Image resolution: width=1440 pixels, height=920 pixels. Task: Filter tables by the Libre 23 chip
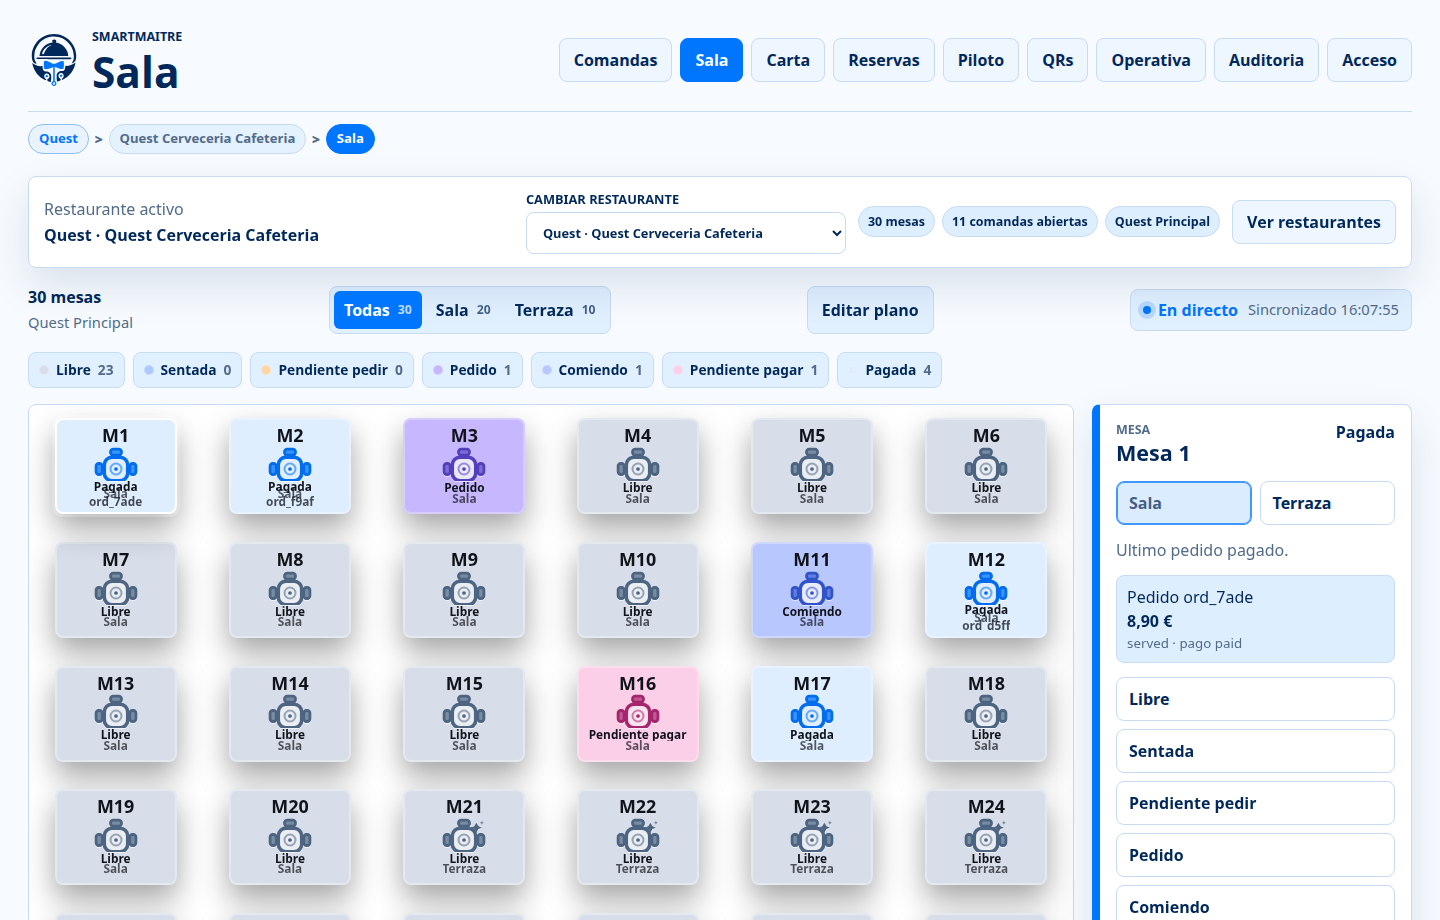(77, 370)
